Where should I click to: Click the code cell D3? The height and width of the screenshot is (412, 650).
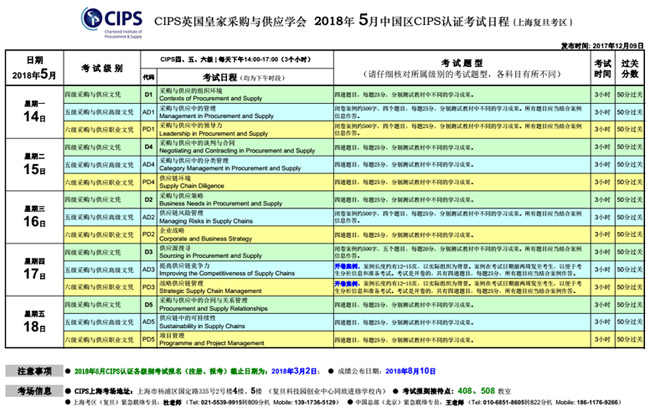tap(149, 252)
